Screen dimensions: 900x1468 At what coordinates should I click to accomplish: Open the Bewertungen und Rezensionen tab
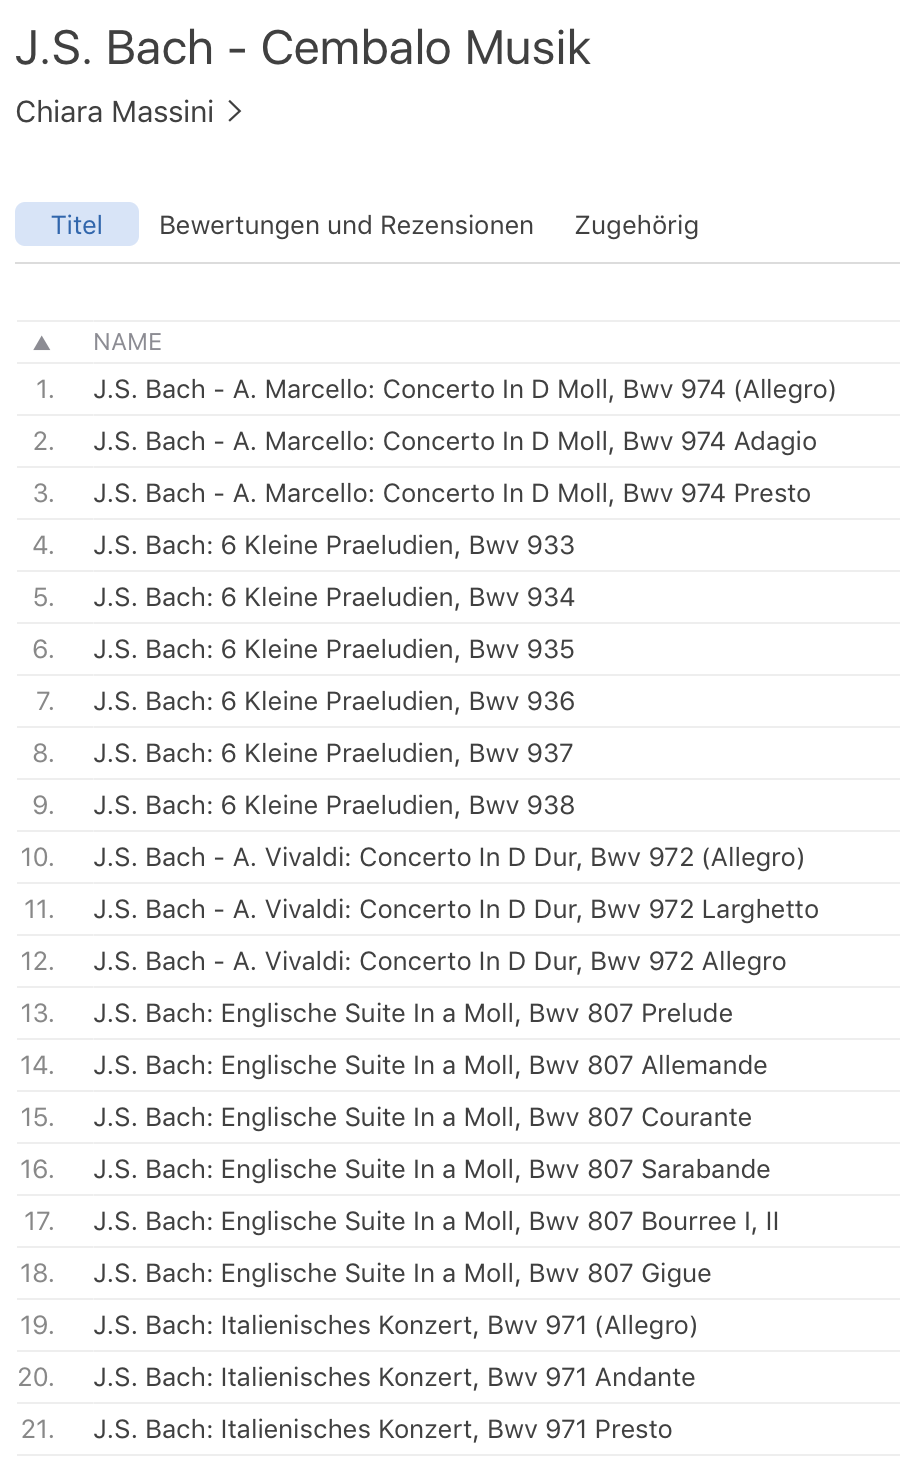pos(346,225)
